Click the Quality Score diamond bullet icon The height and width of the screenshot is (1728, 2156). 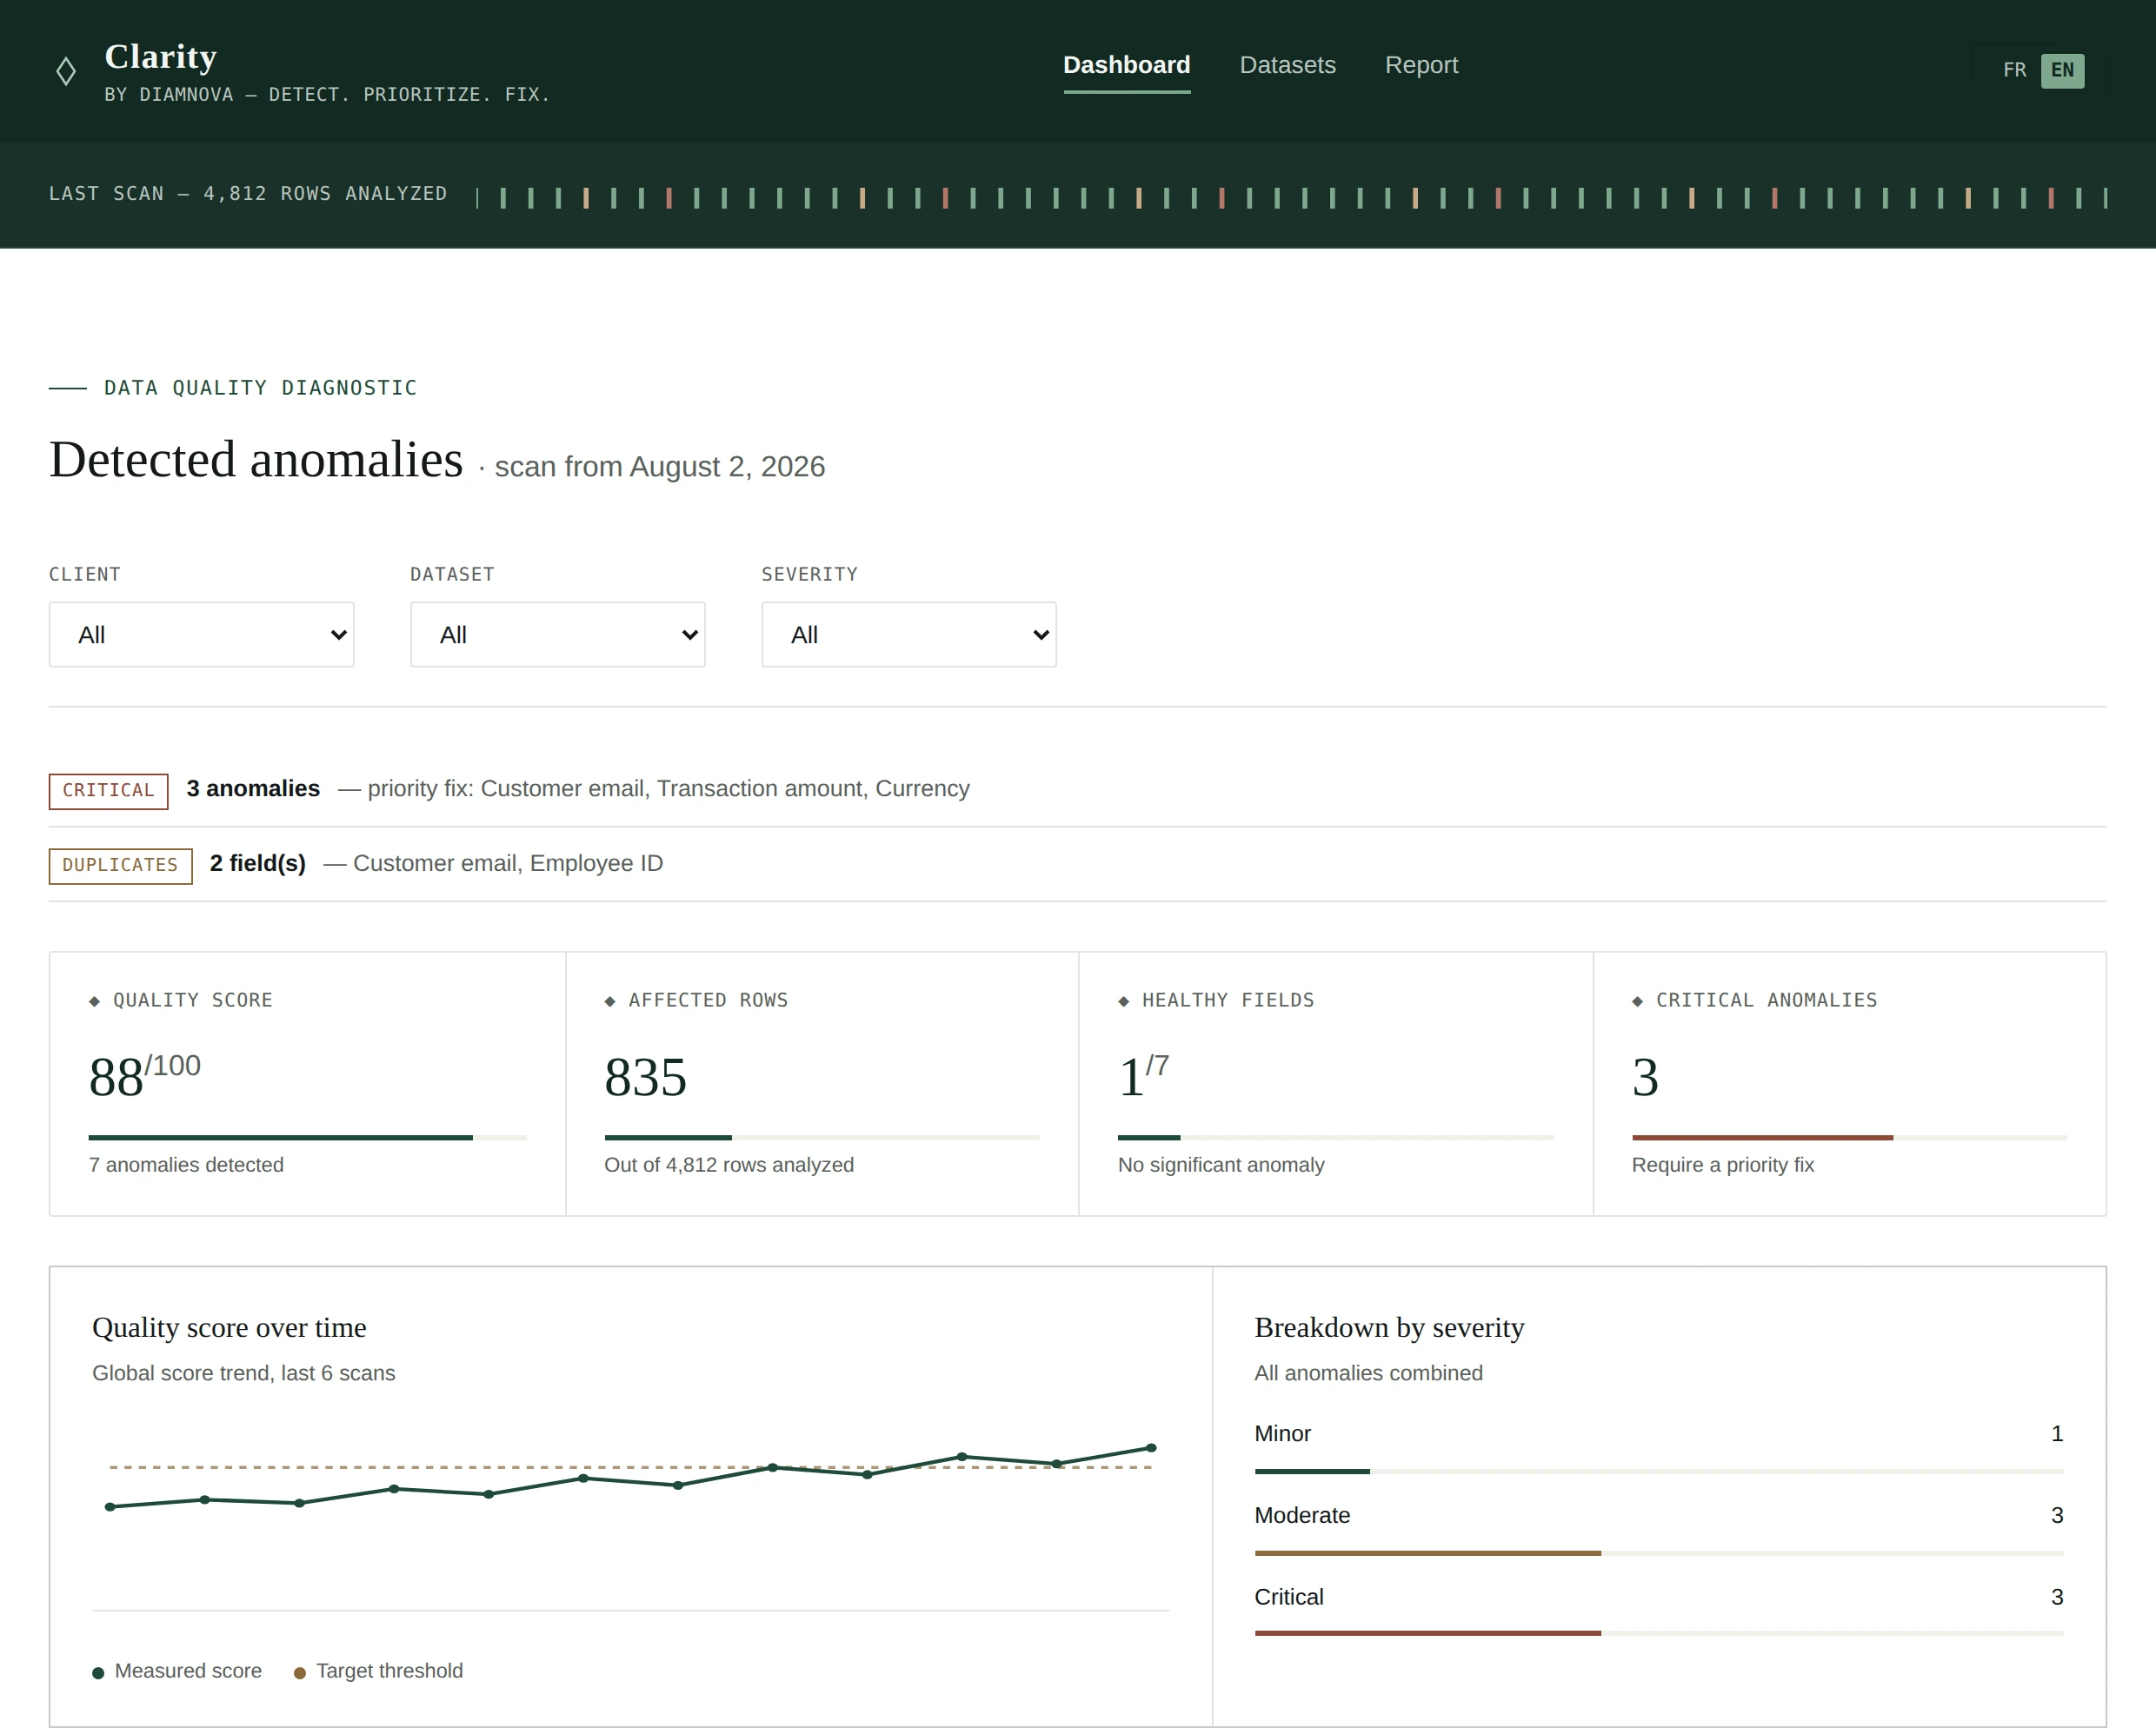(x=95, y=1001)
